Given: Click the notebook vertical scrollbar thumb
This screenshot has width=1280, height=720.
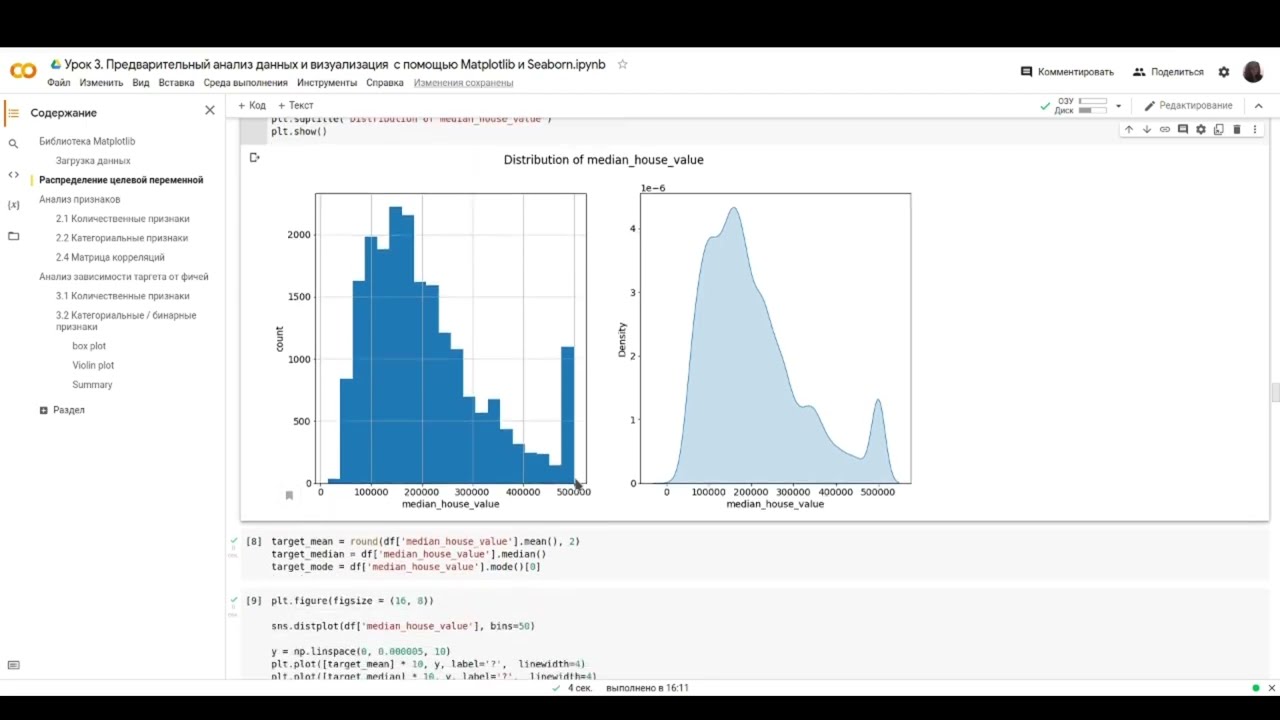Looking at the screenshot, I should pos(1275,392).
